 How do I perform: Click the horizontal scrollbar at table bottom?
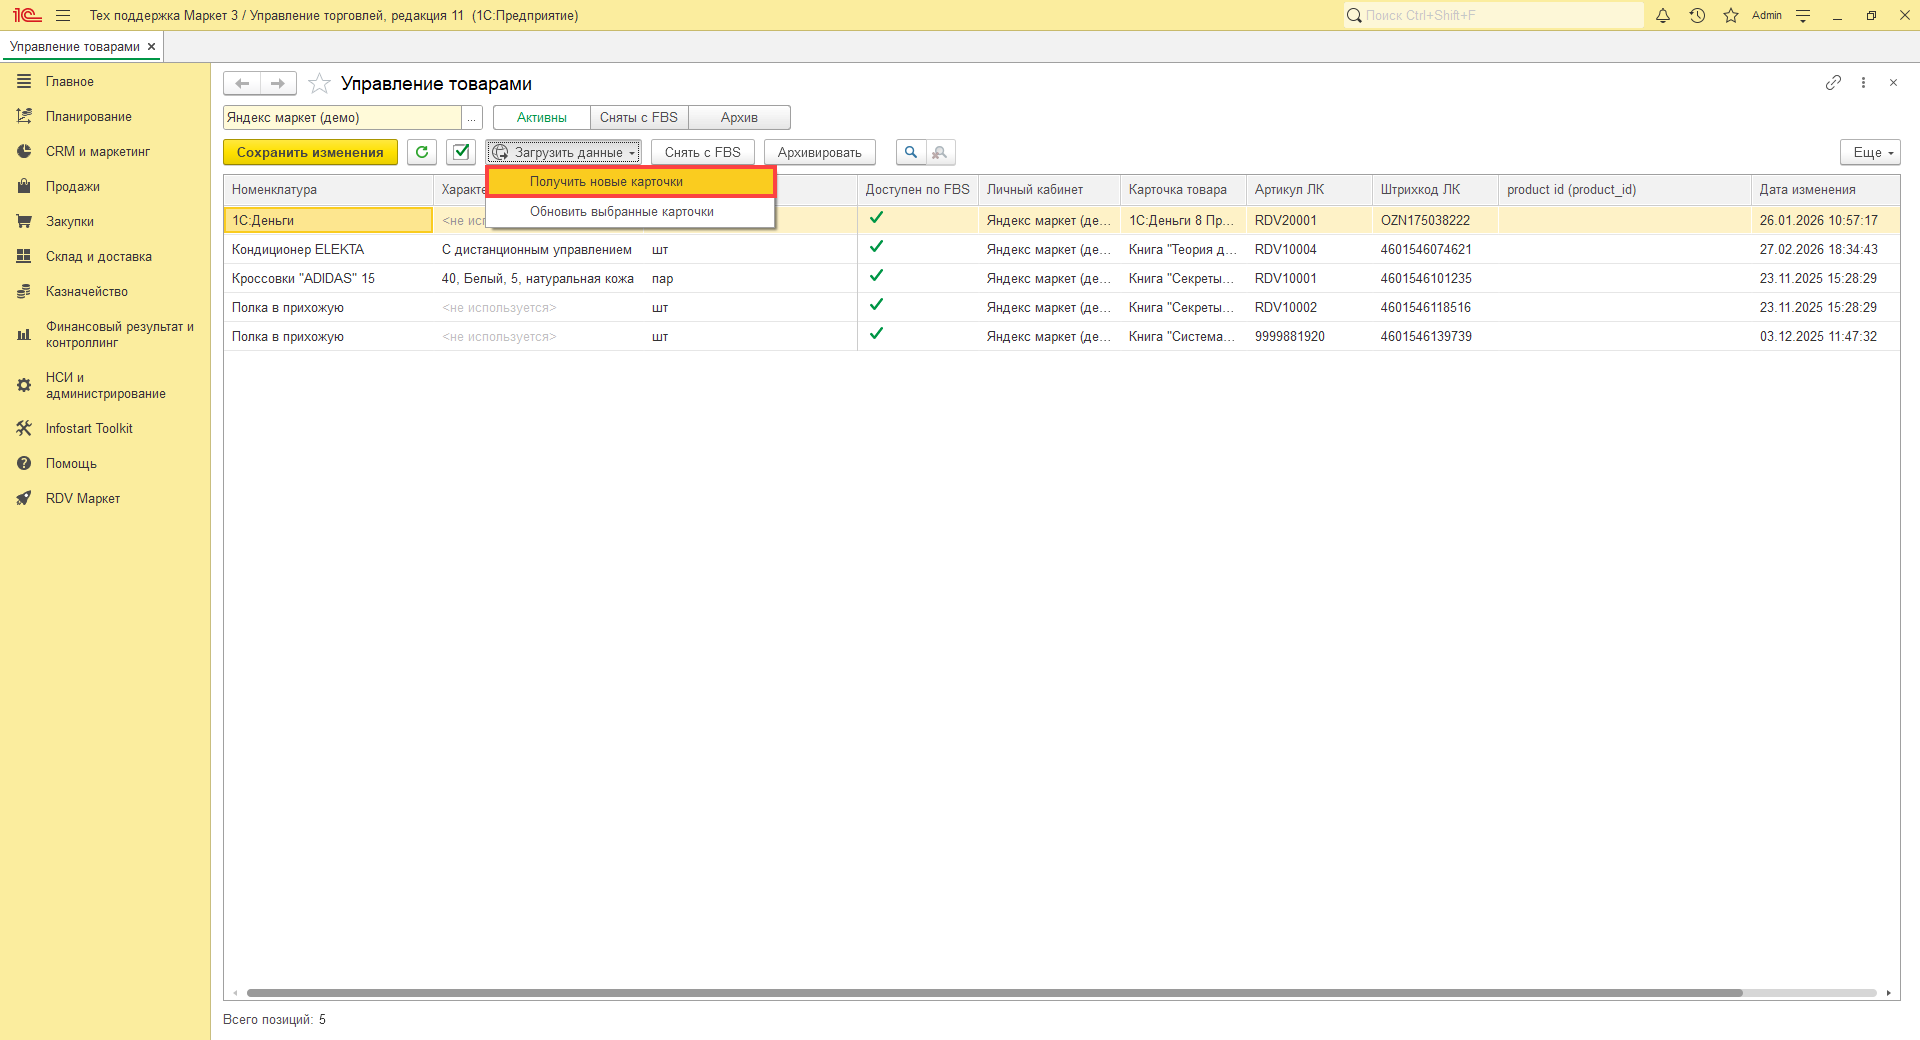click(994, 993)
